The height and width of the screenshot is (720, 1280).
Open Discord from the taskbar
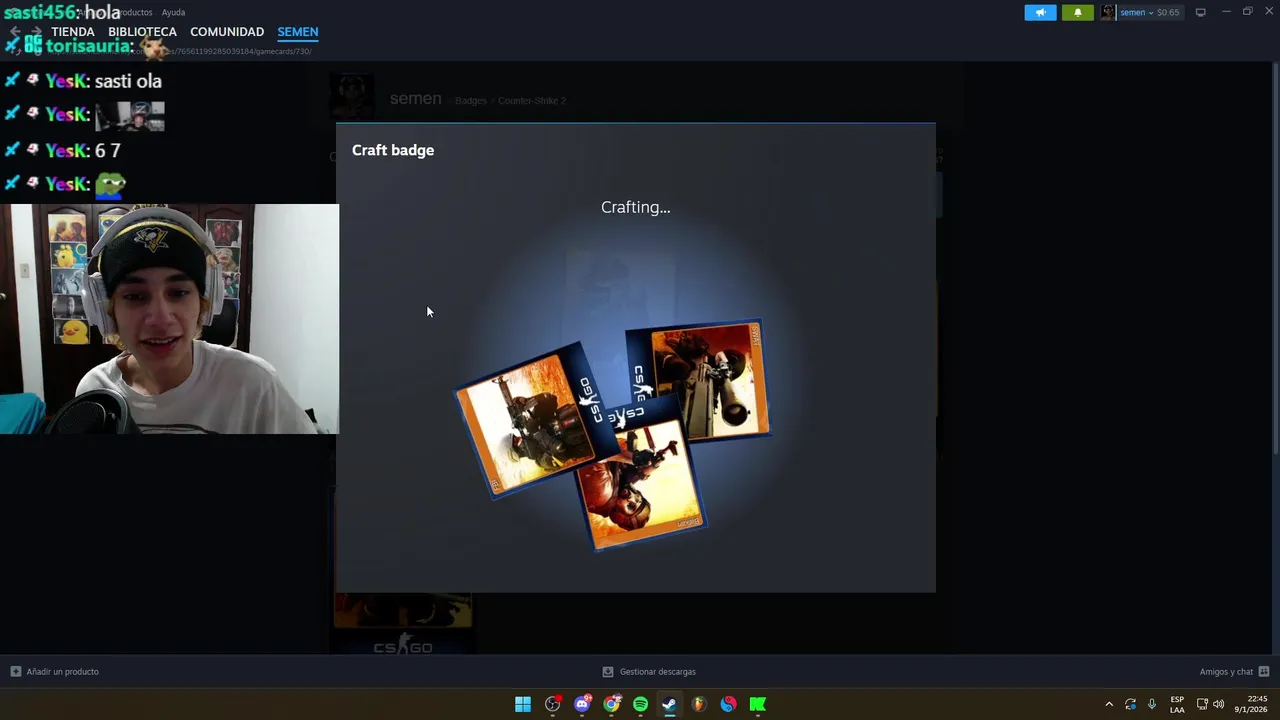(x=582, y=704)
